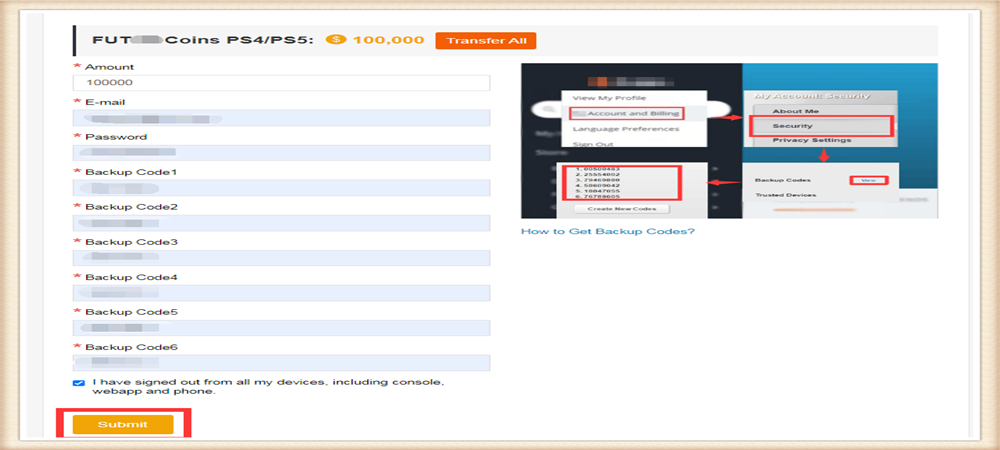Image resolution: width=1000 pixels, height=450 pixels.
Task: Click the 100,000 coin balance text
Action: [x=388, y=40]
